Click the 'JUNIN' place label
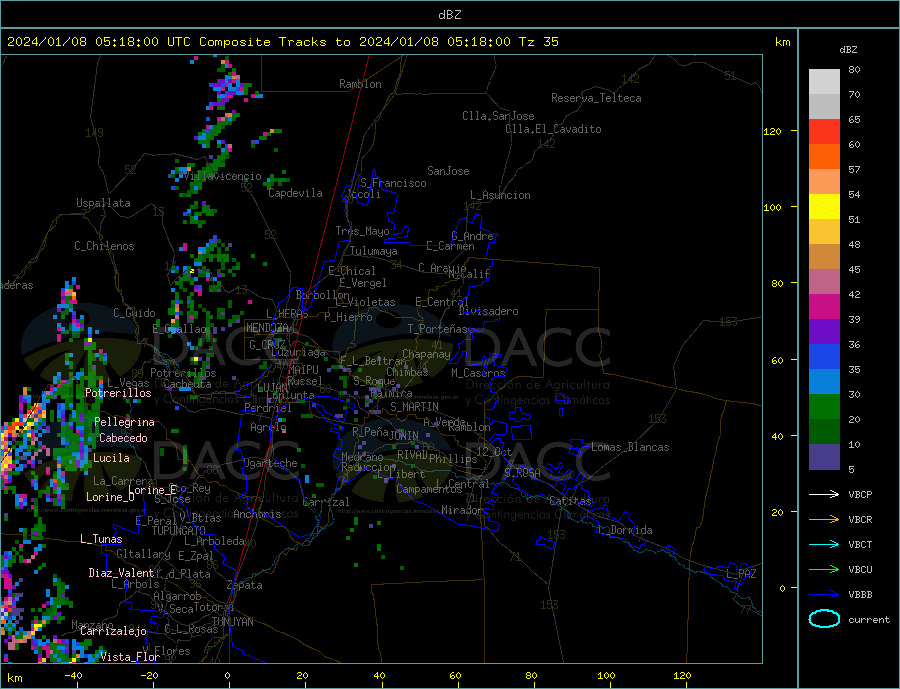 coord(404,436)
